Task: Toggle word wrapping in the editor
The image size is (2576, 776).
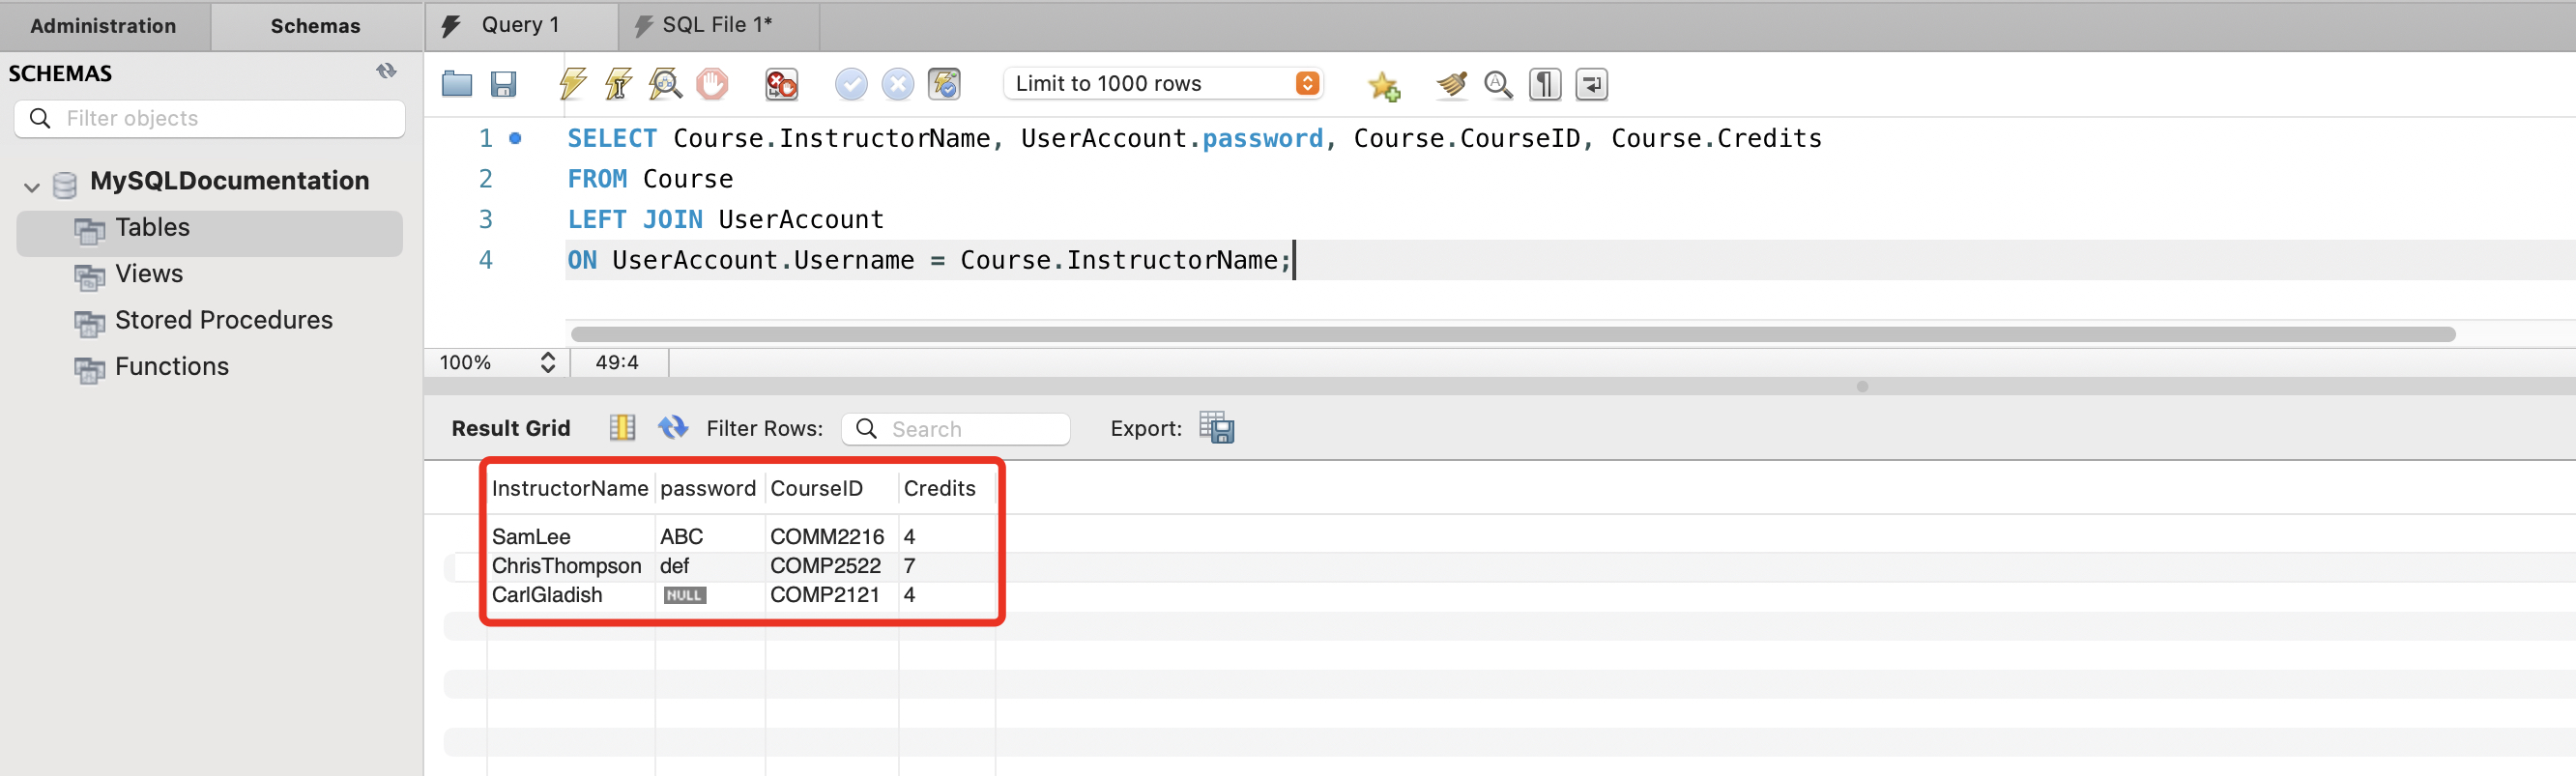Action: (1591, 84)
